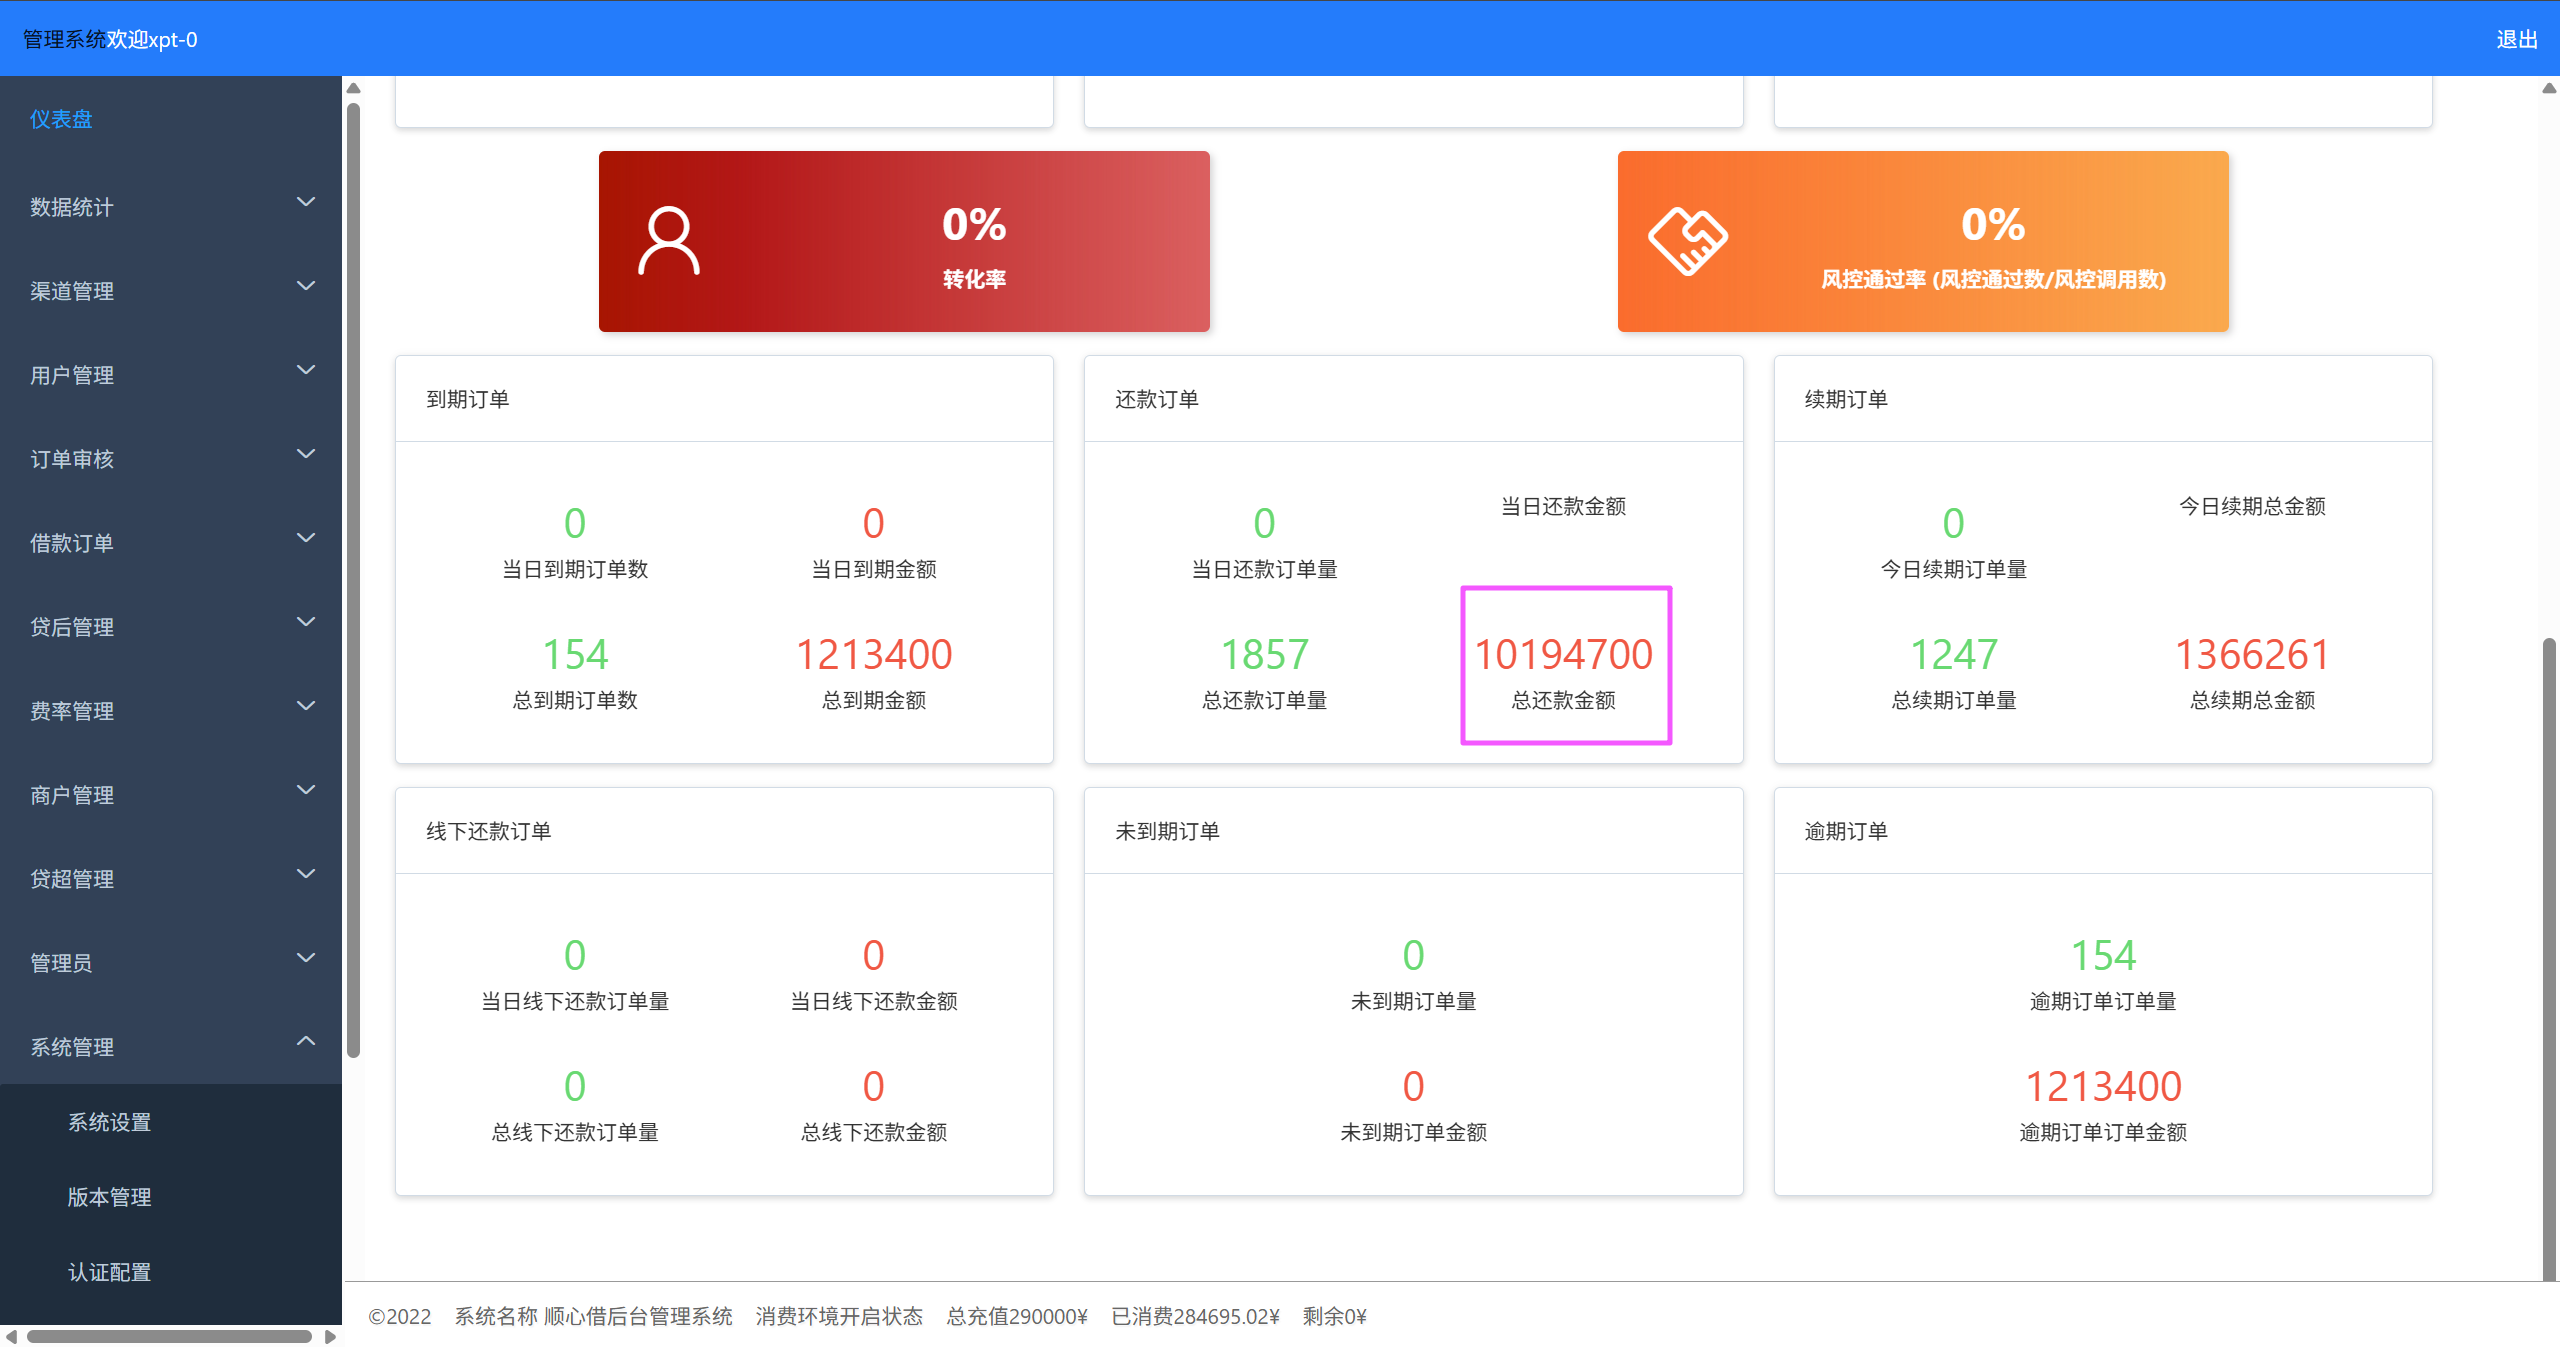Click the 消费环境开启状态 footer text
The height and width of the screenshot is (1347, 2560).
pyautogui.click(x=839, y=1316)
